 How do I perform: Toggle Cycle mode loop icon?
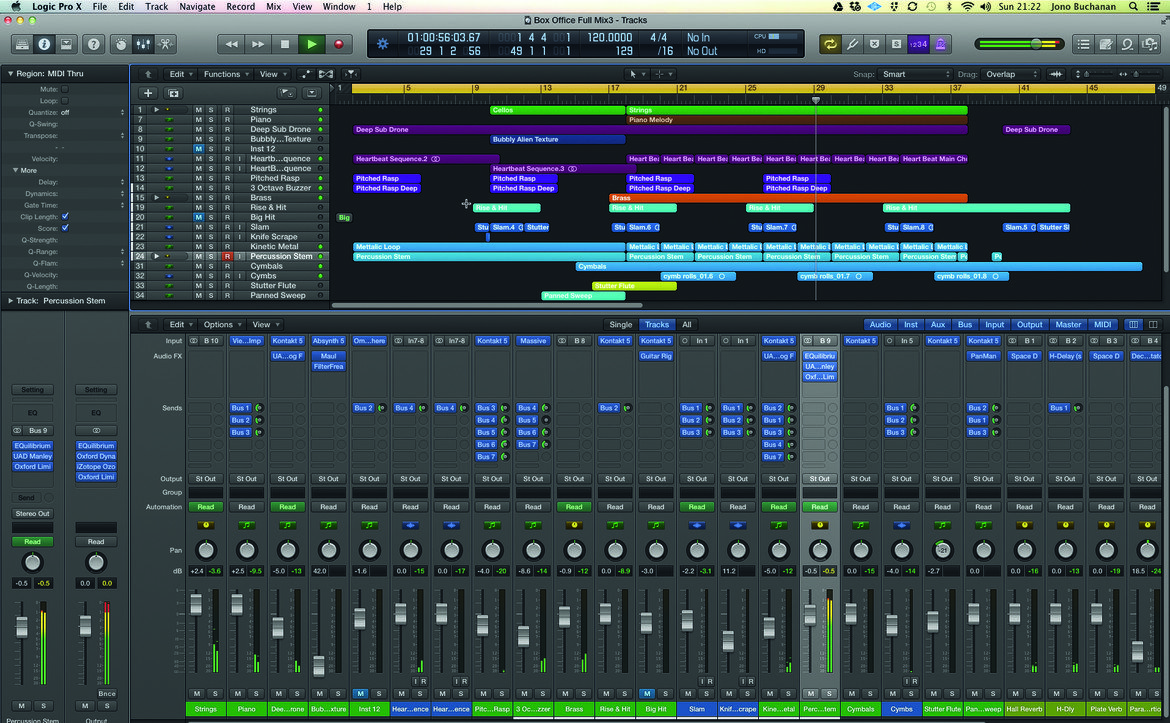(x=830, y=44)
